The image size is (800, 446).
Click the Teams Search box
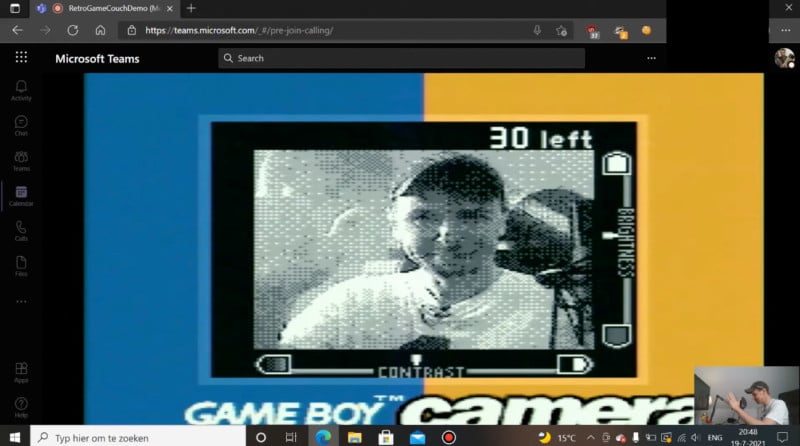(x=402, y=58)
